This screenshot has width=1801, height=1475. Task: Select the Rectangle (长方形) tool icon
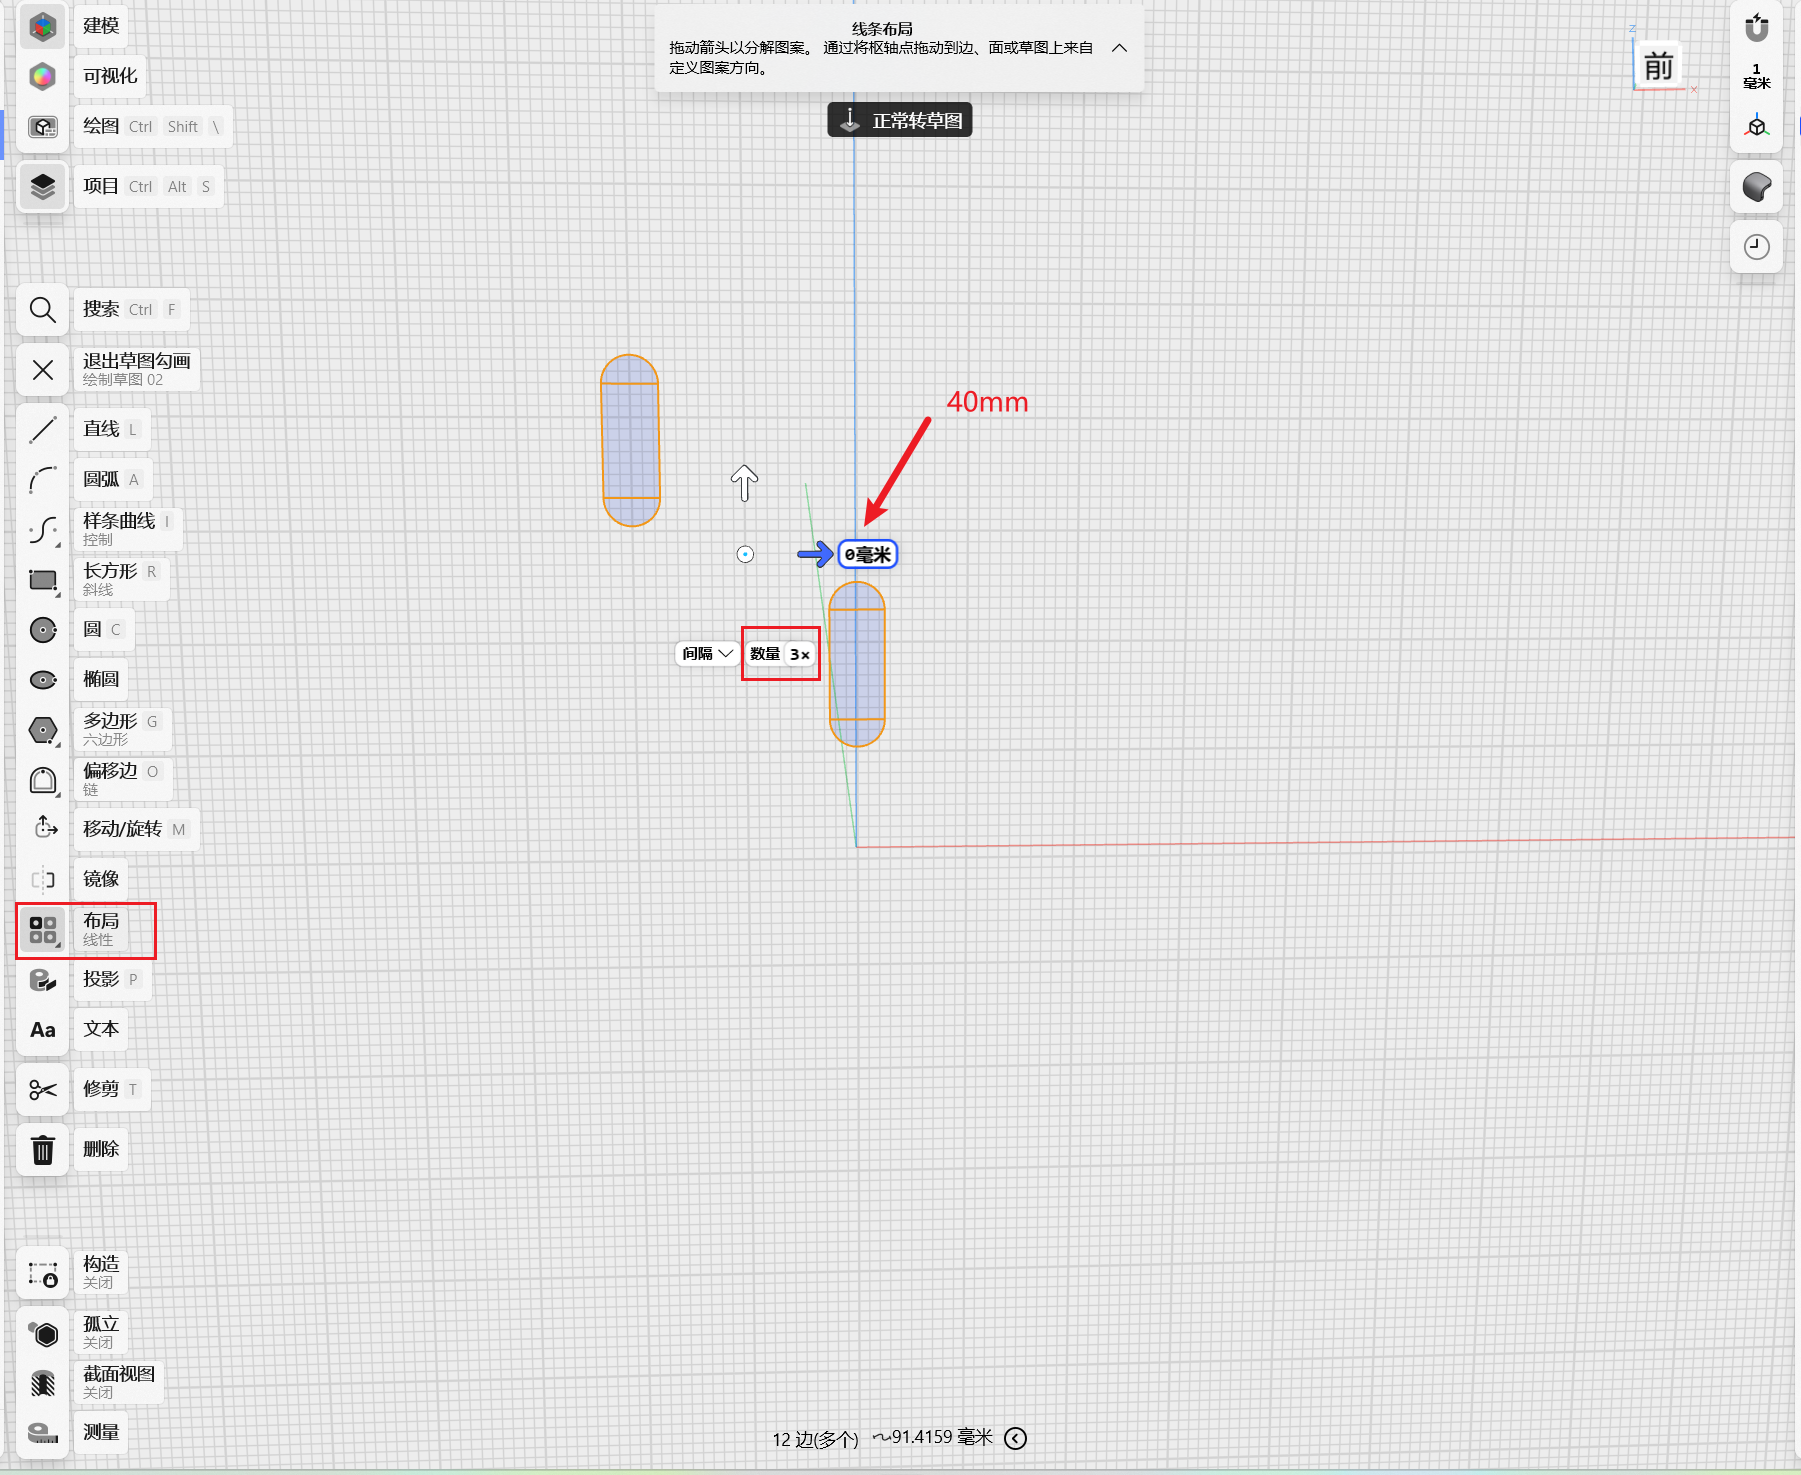(42, 580)
